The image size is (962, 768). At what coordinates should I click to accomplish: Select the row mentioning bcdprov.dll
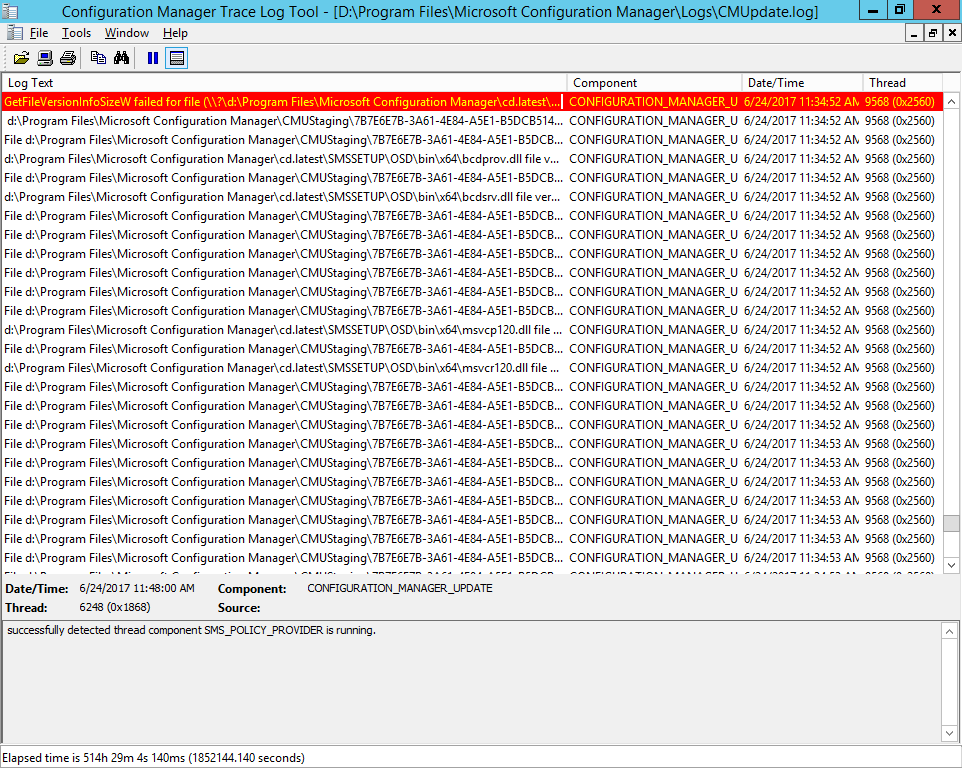pyautogui.click(x=472, y=159)
